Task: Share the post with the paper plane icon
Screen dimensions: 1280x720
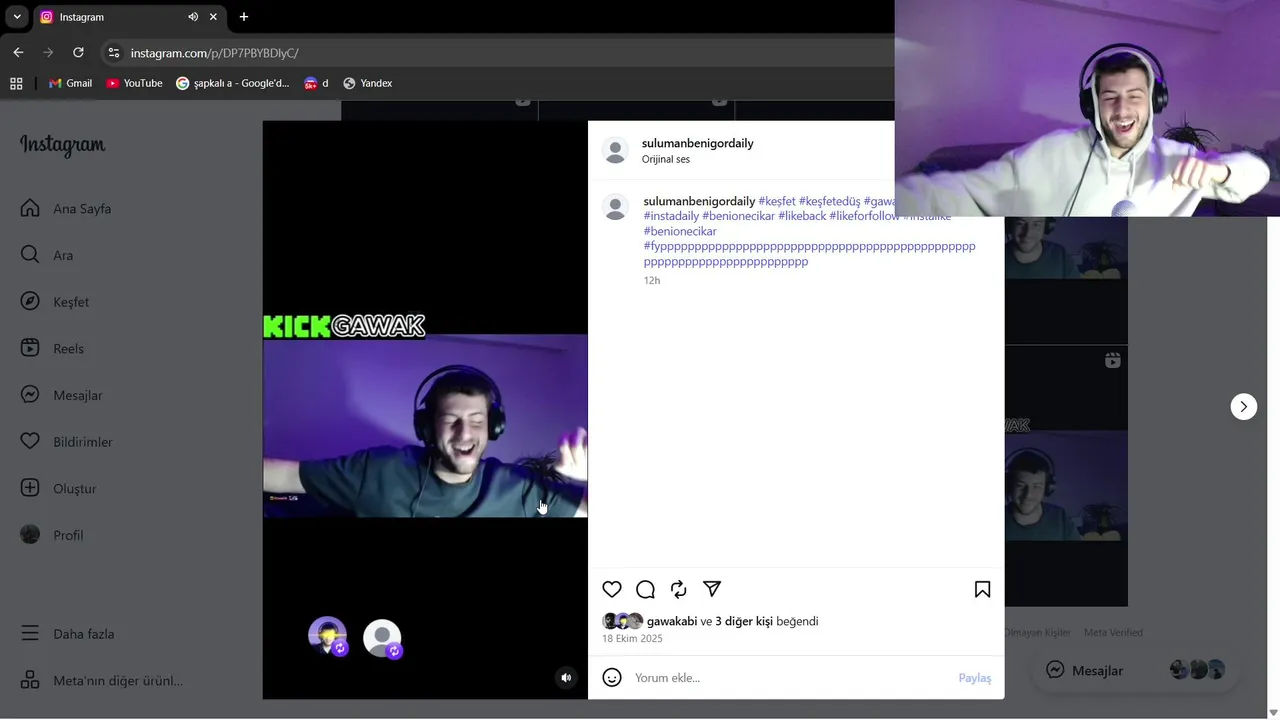Action: click(712, 590)
